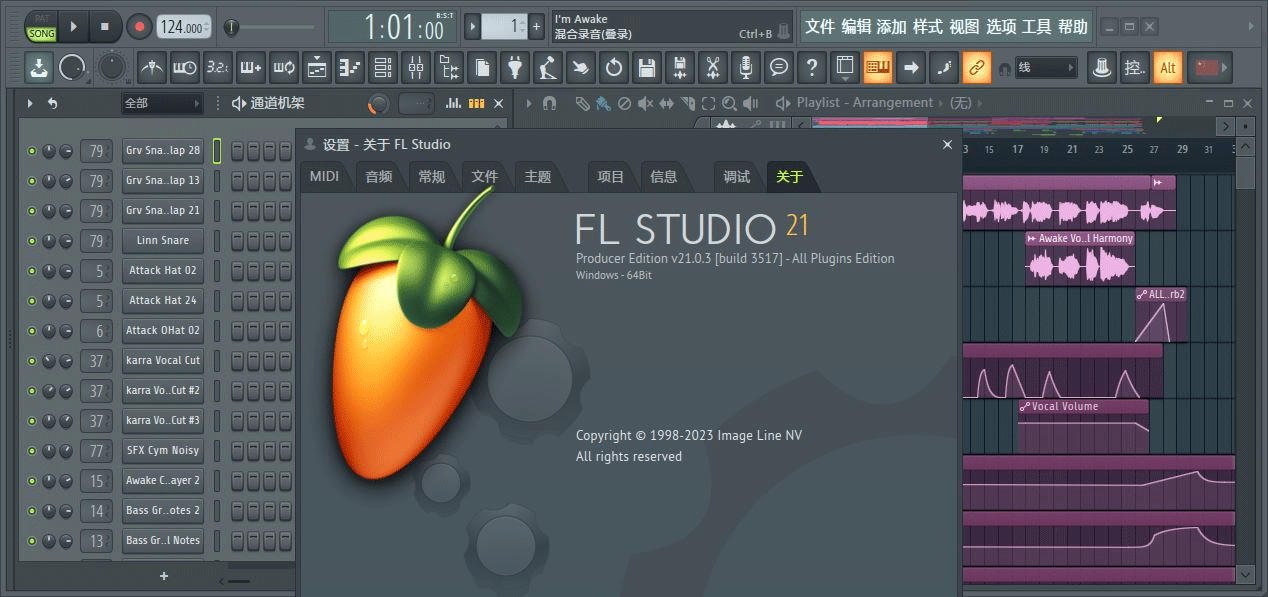Click the step editing footsteps icon
The image size is (1268, 597).
point(943,68)
